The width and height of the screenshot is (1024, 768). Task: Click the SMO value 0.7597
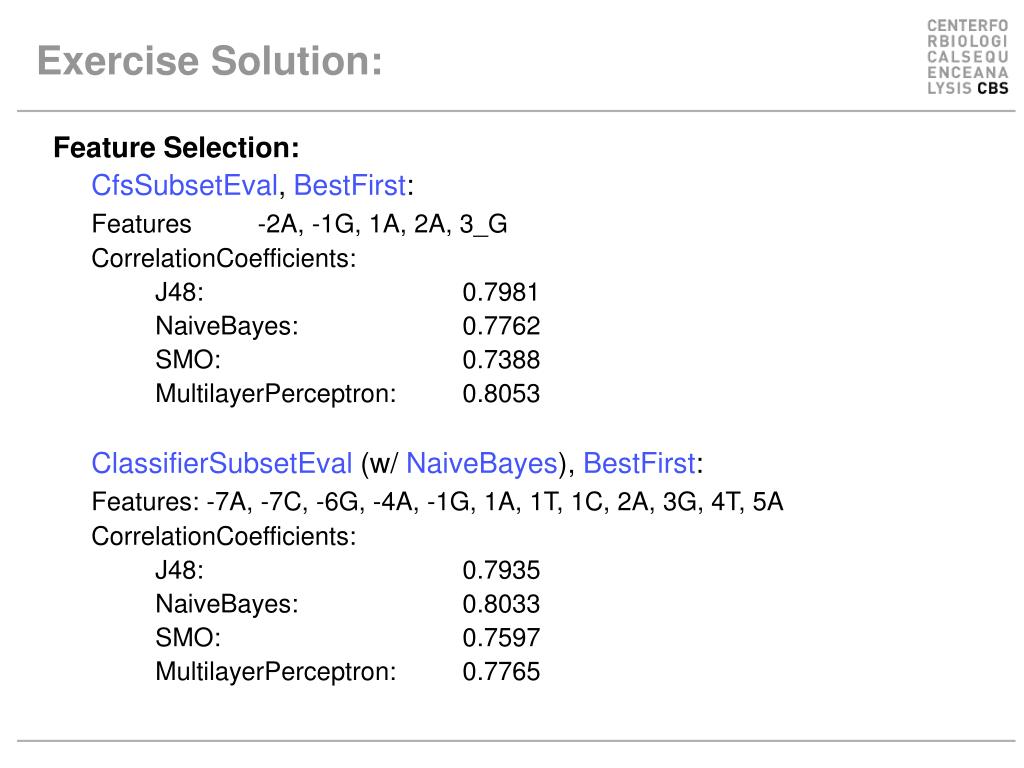coord(501,638)
